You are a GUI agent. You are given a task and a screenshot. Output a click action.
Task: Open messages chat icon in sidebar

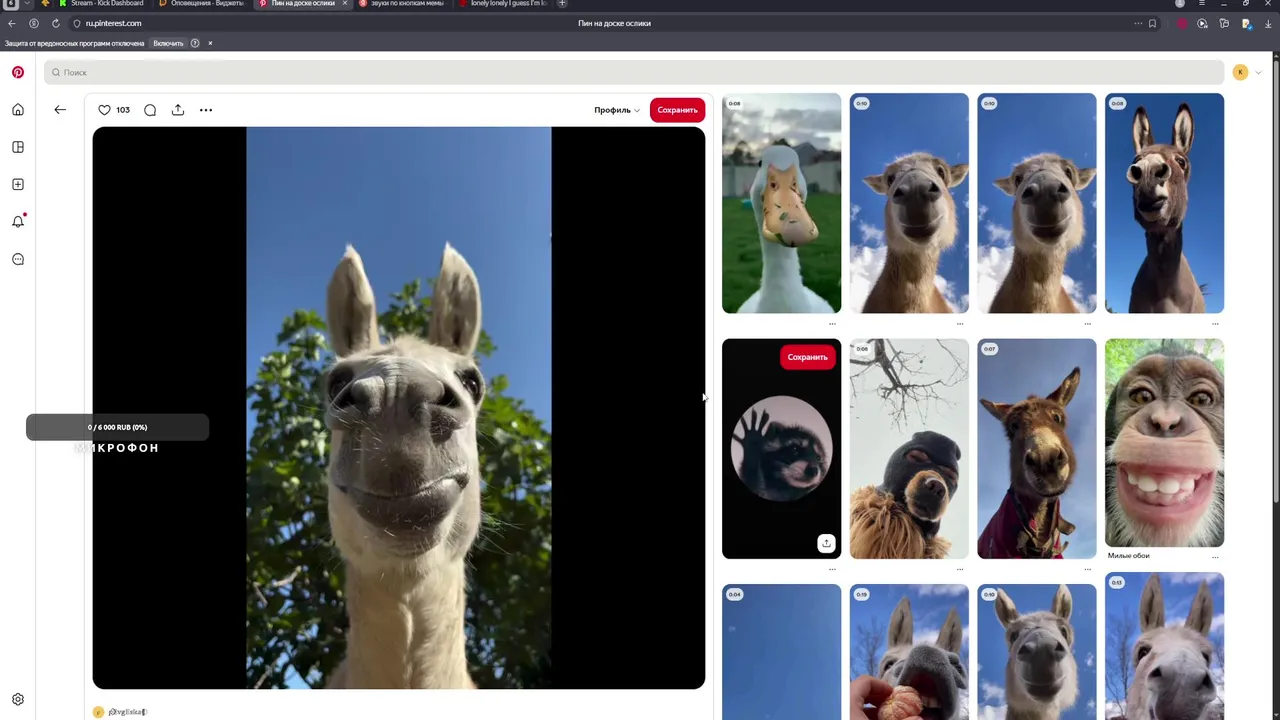click(x=18, y=259)
